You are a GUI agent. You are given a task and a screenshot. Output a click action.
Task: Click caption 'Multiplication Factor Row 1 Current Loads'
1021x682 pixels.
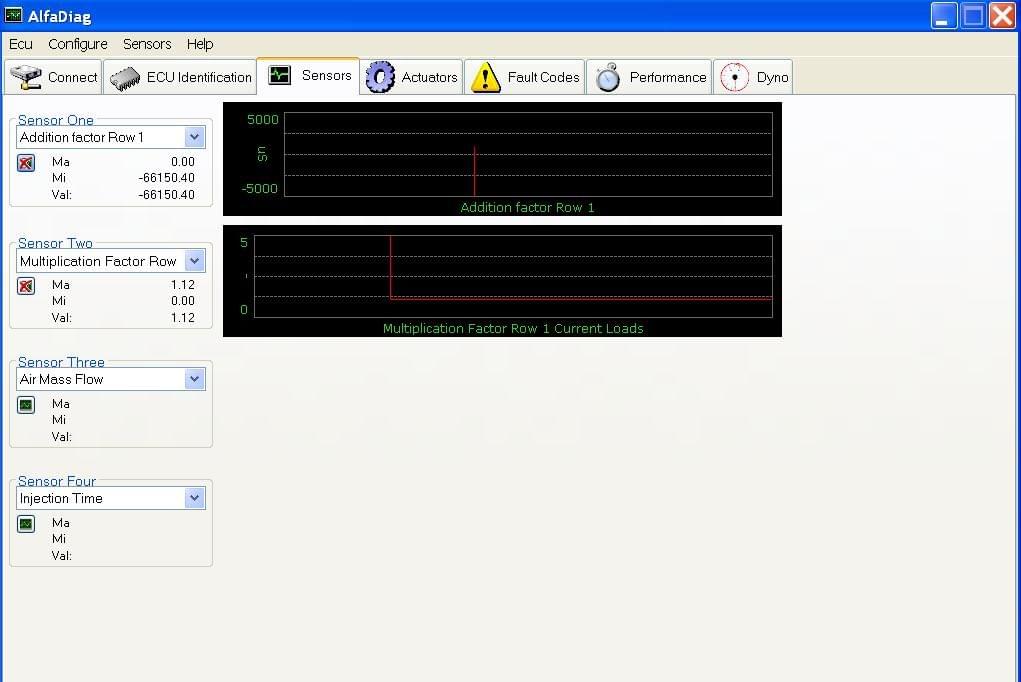[513, 329]
